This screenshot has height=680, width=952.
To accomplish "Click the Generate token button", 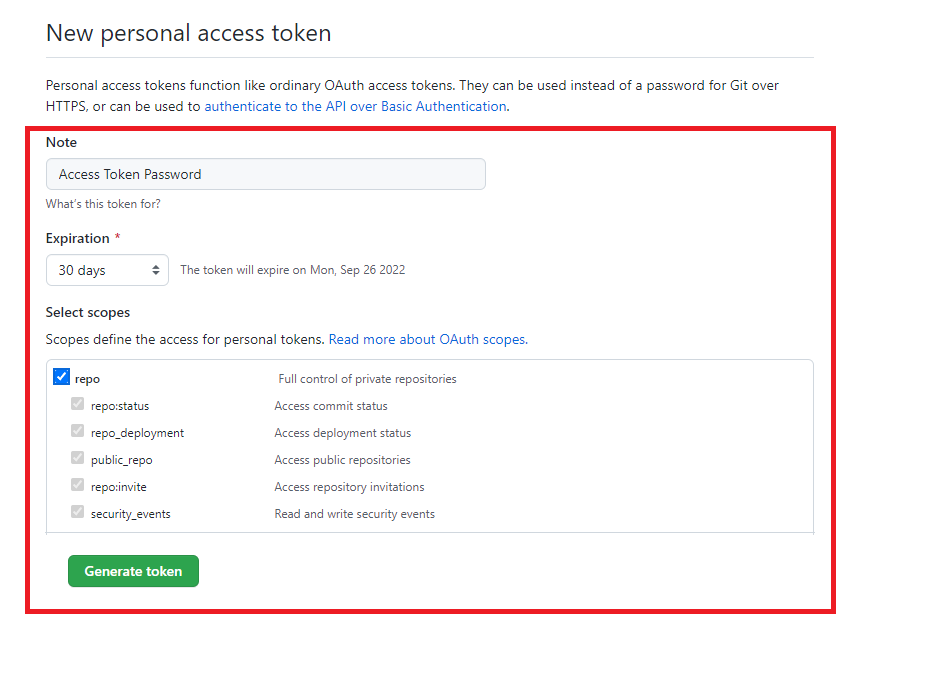I will (133, 571).
